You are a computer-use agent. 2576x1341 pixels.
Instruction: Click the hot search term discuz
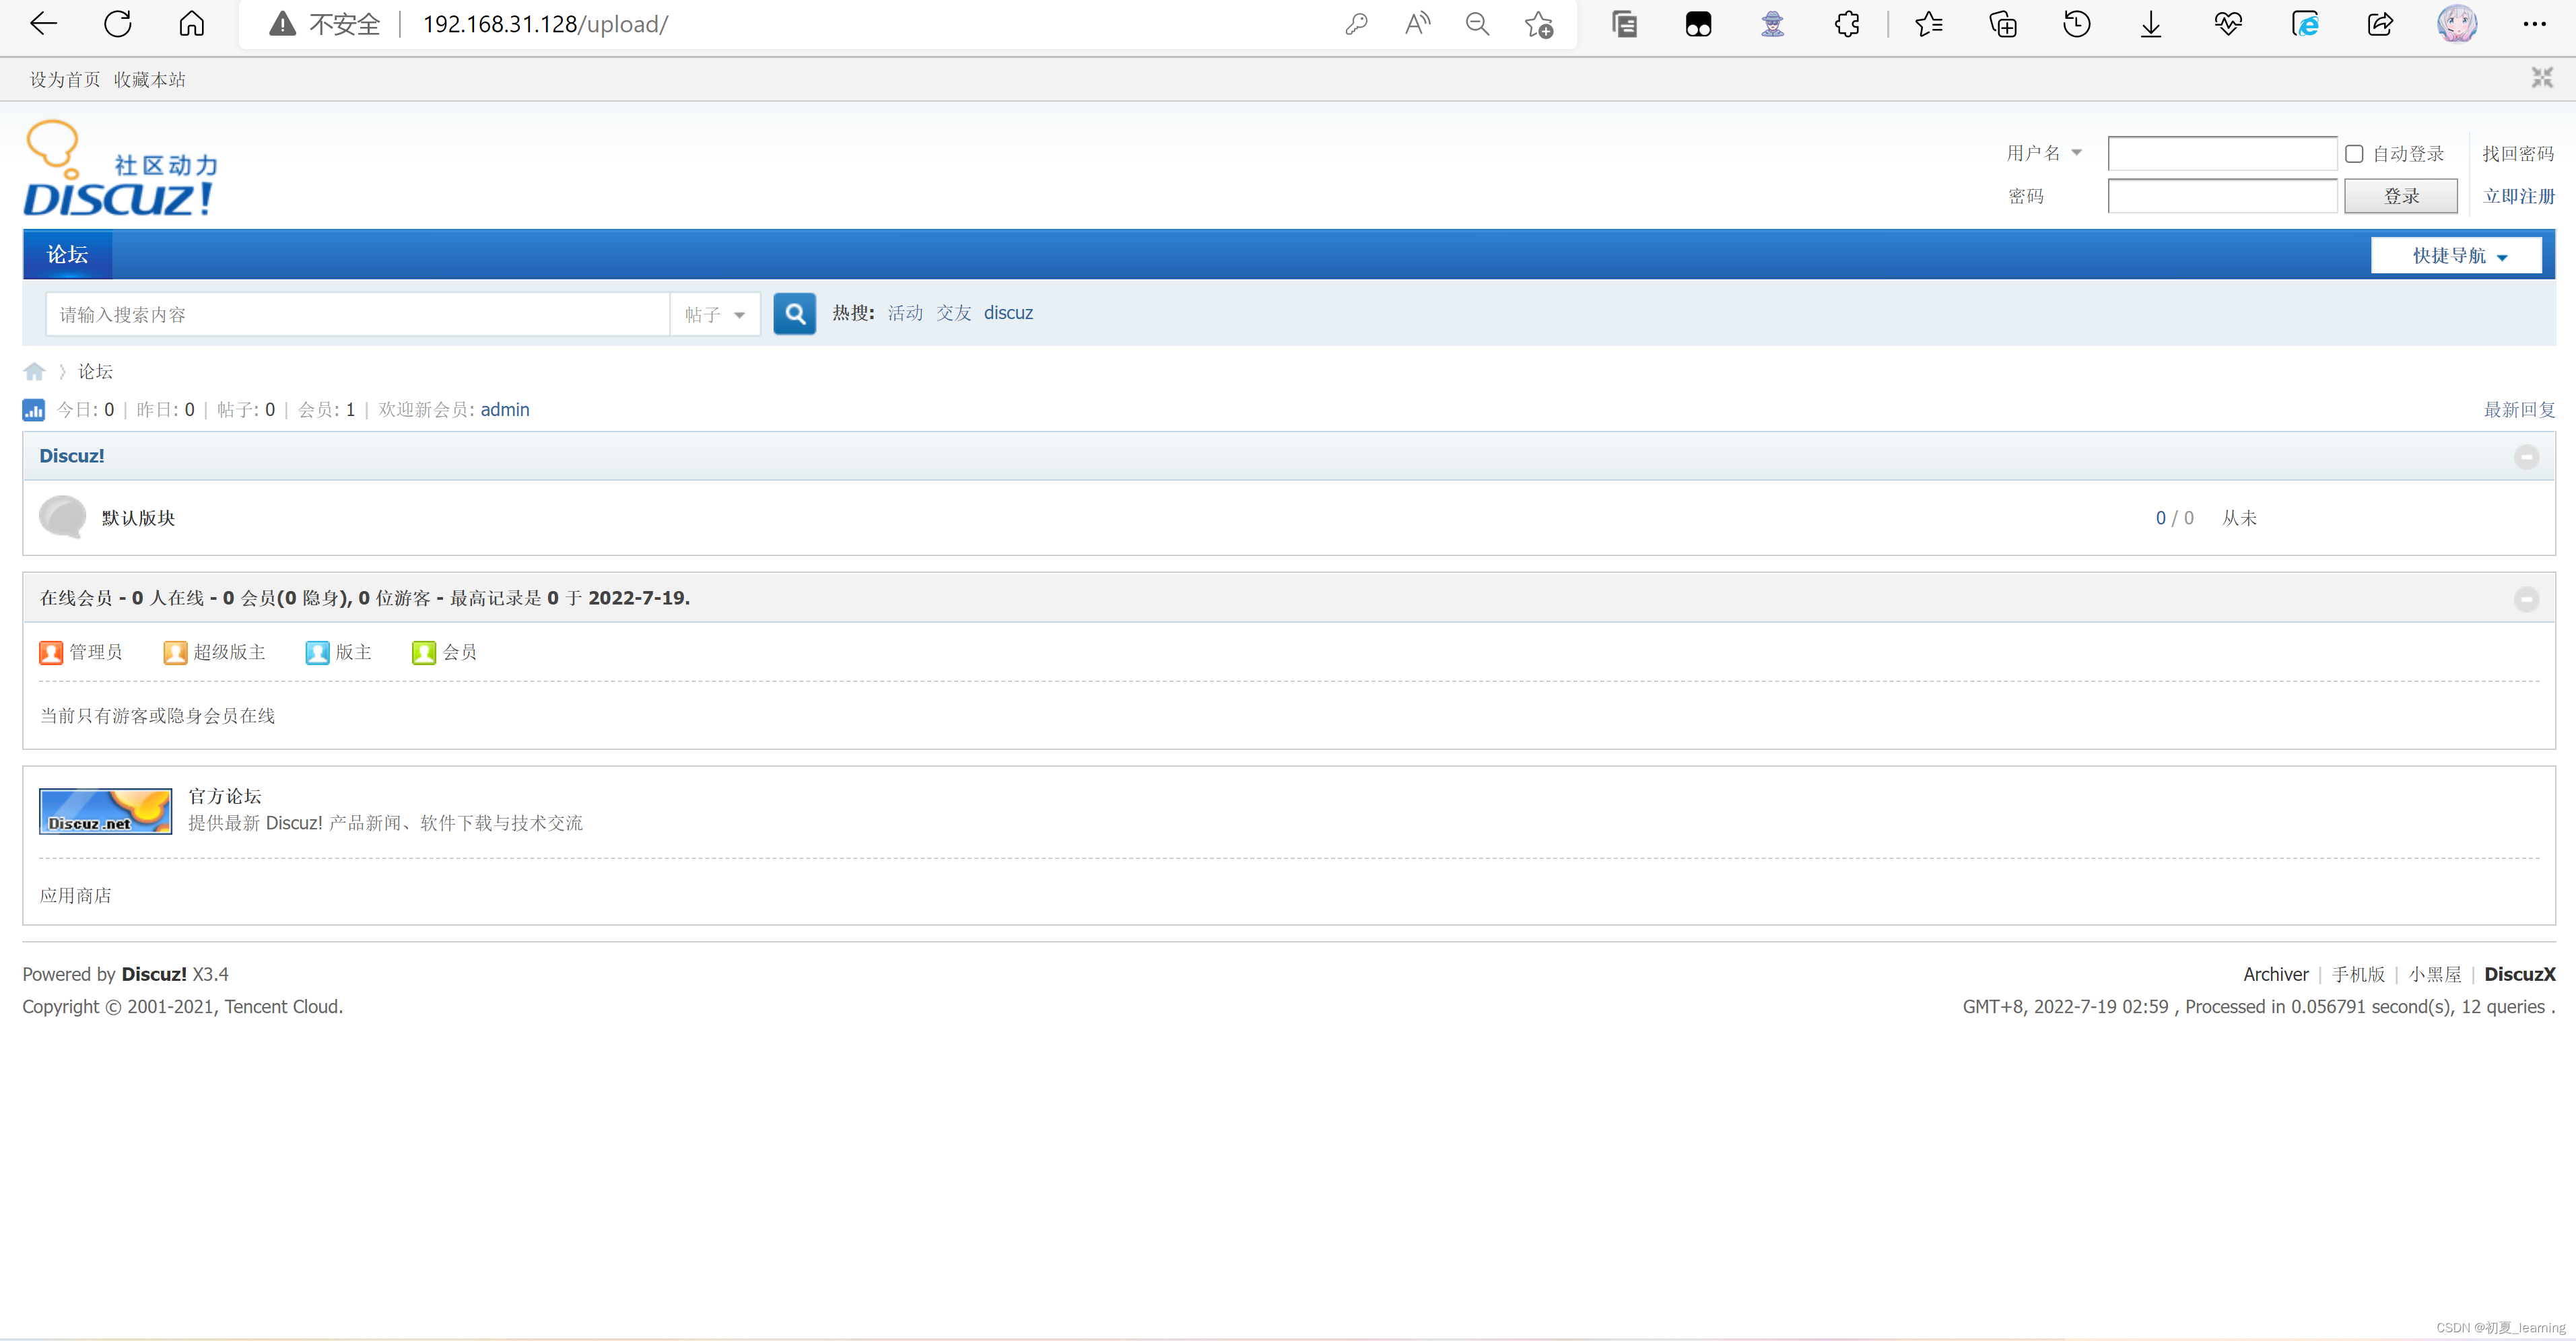[x=1008, y=313]
